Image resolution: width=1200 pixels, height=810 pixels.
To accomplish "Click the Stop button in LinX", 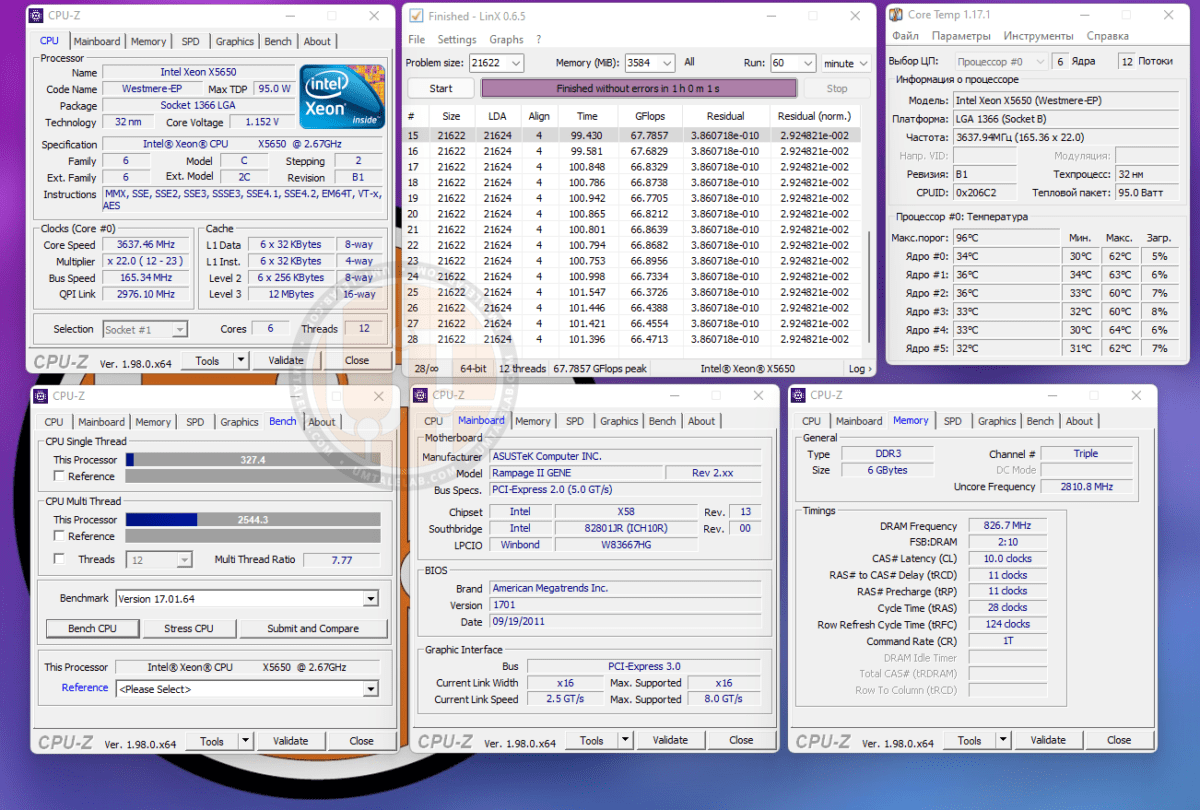I will point(837,88).
